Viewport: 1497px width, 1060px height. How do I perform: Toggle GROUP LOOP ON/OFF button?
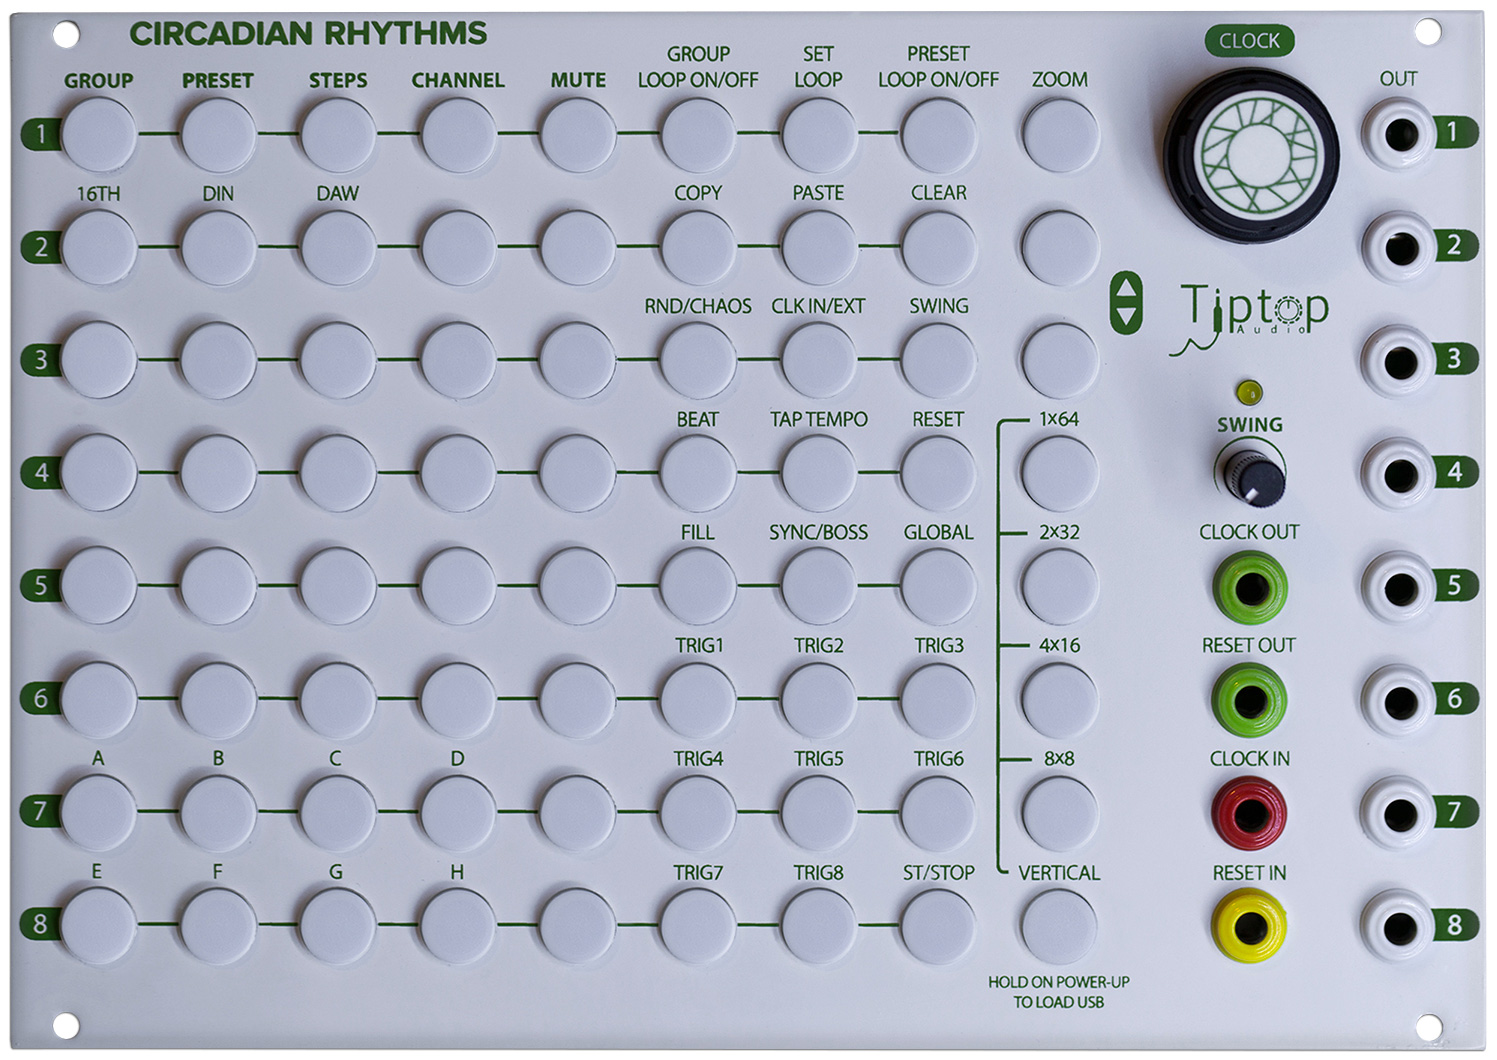pyautogui.click(x=698, y=134)
